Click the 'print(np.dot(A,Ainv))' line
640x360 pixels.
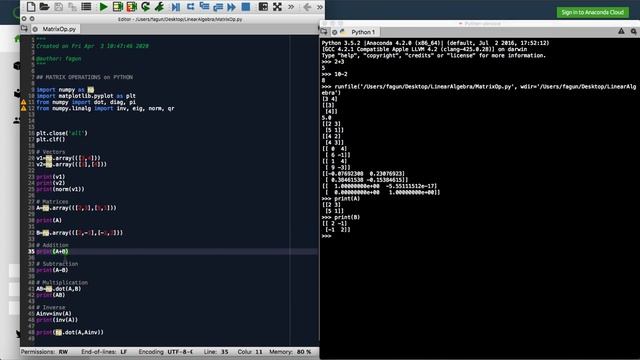point(70,332)
